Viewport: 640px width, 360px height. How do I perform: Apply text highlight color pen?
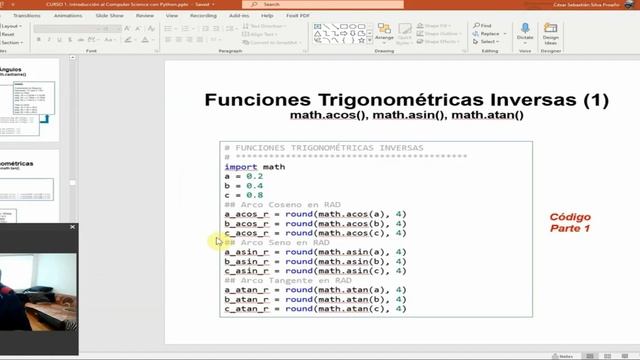click(128, 40)
